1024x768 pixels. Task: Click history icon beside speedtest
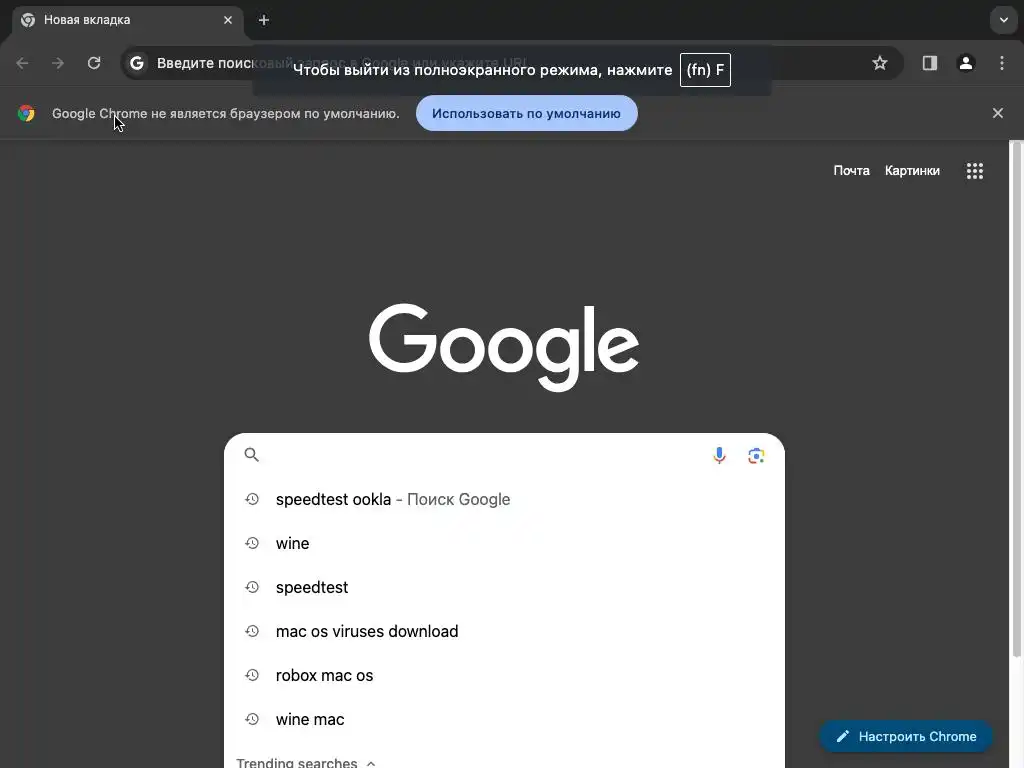tap(252, 586)
